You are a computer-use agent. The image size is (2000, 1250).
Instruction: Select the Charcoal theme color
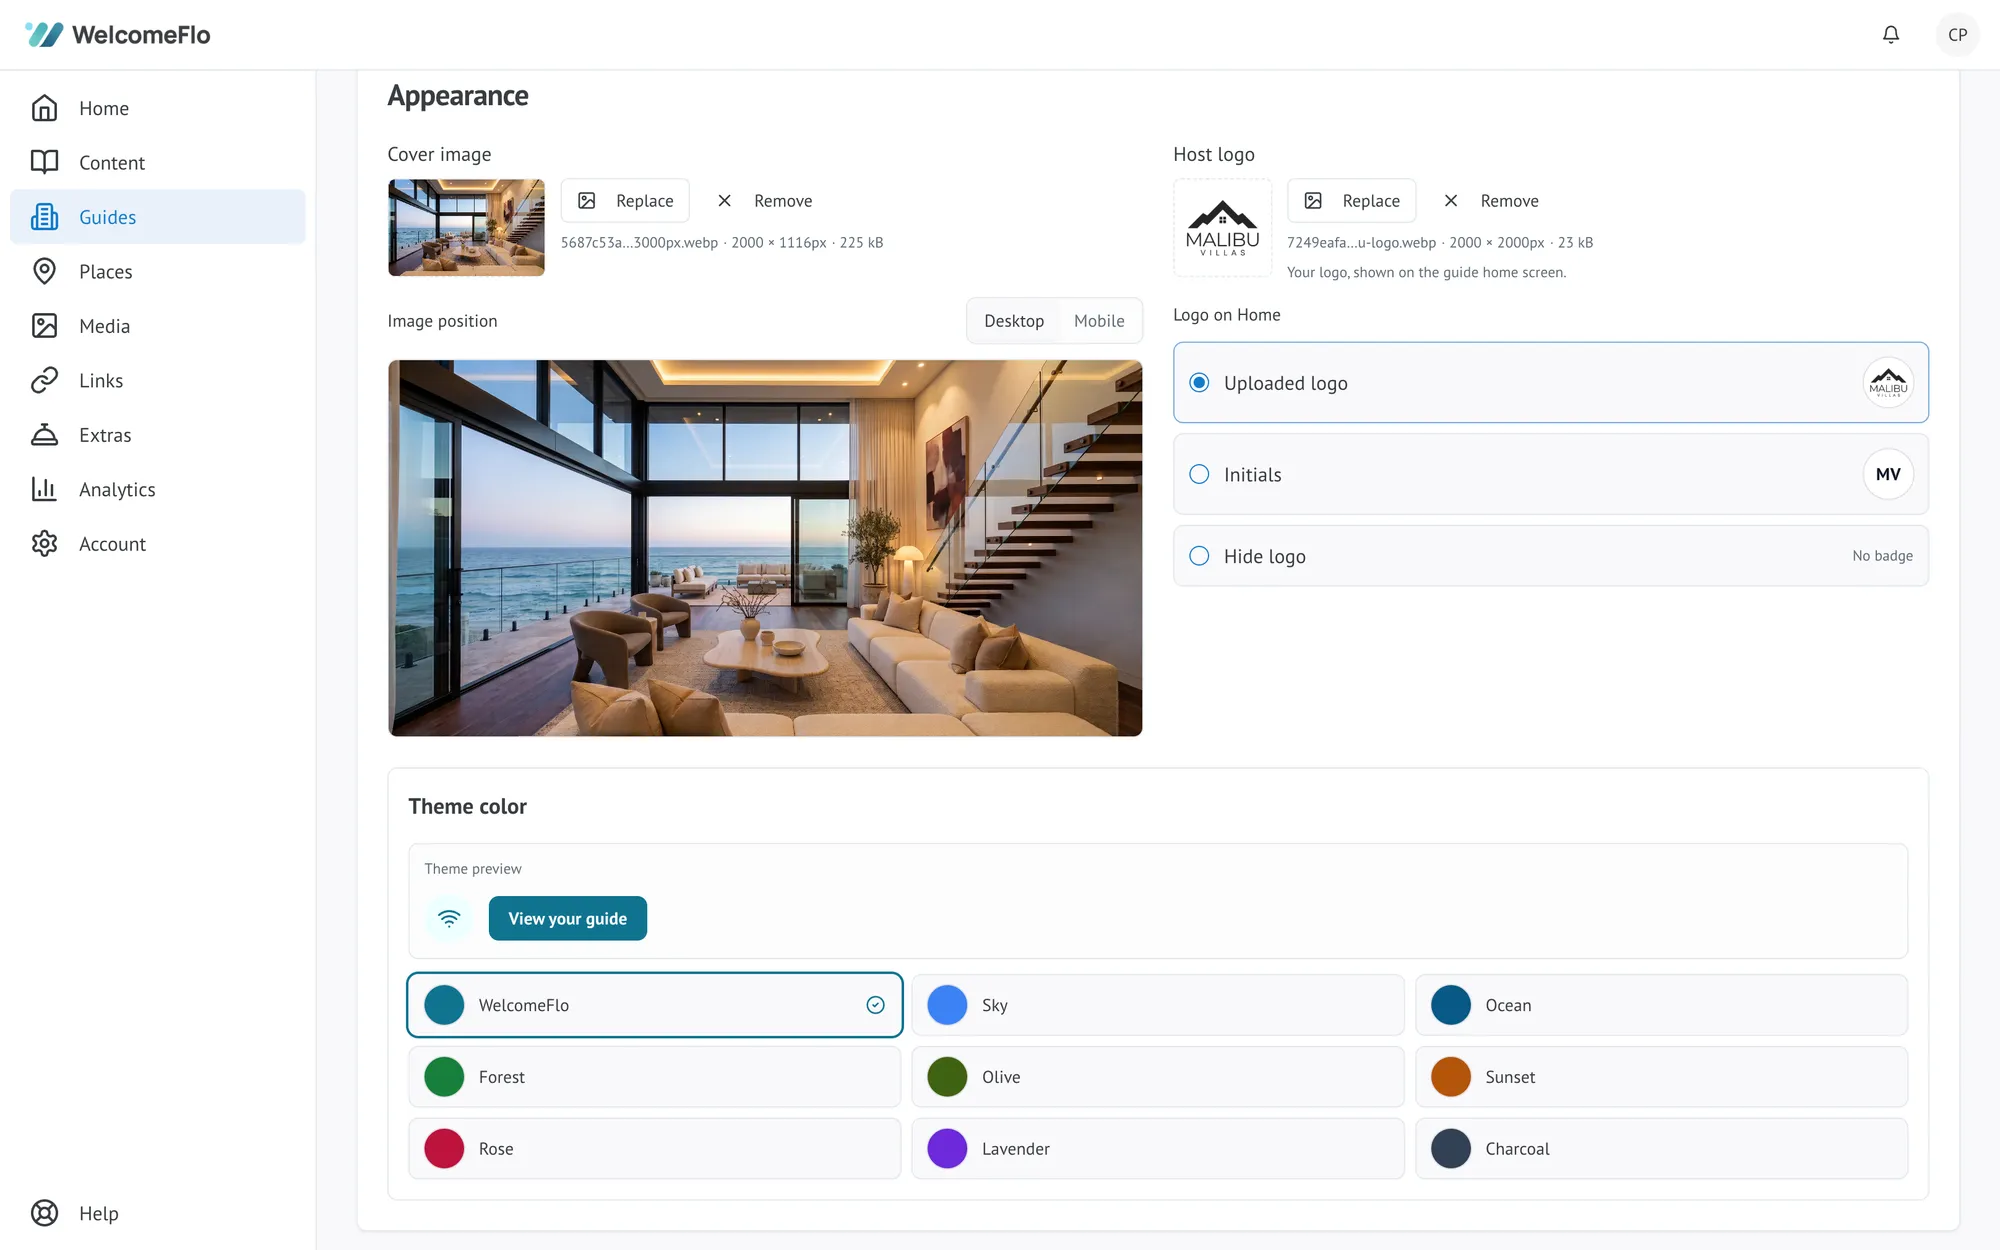tap(1661, 1149)
